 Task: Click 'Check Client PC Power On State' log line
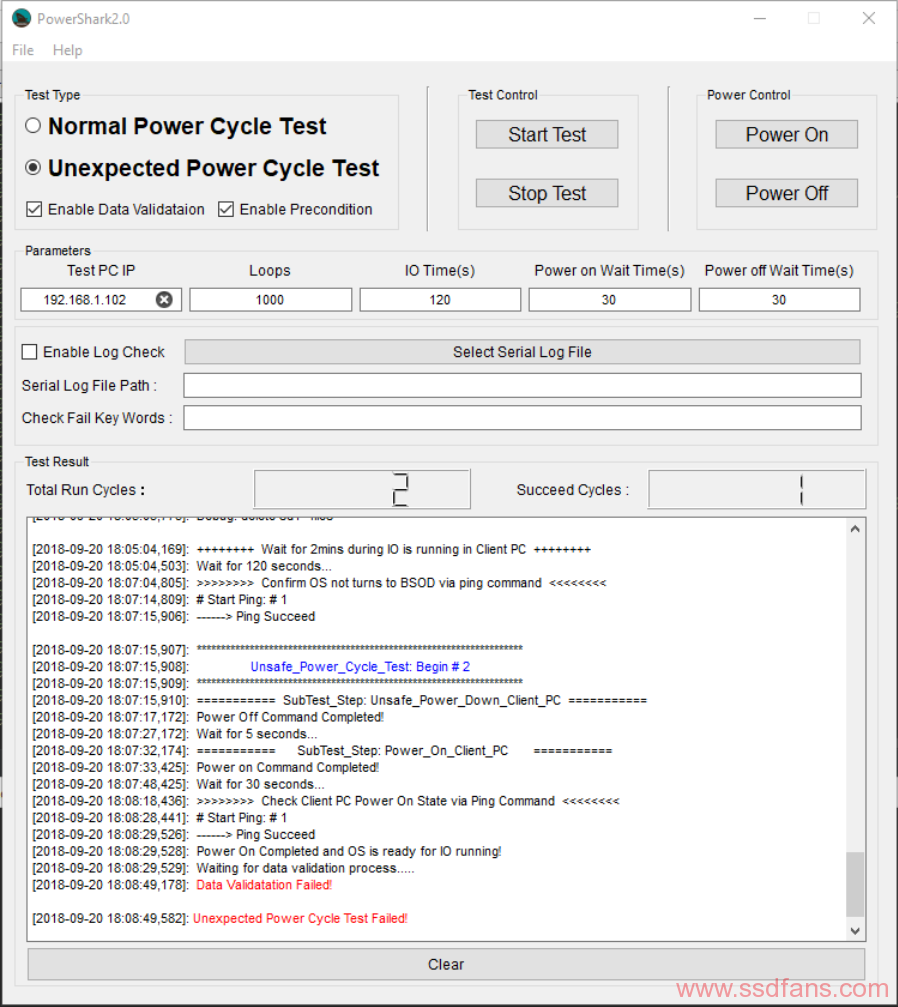pos(408,801)
